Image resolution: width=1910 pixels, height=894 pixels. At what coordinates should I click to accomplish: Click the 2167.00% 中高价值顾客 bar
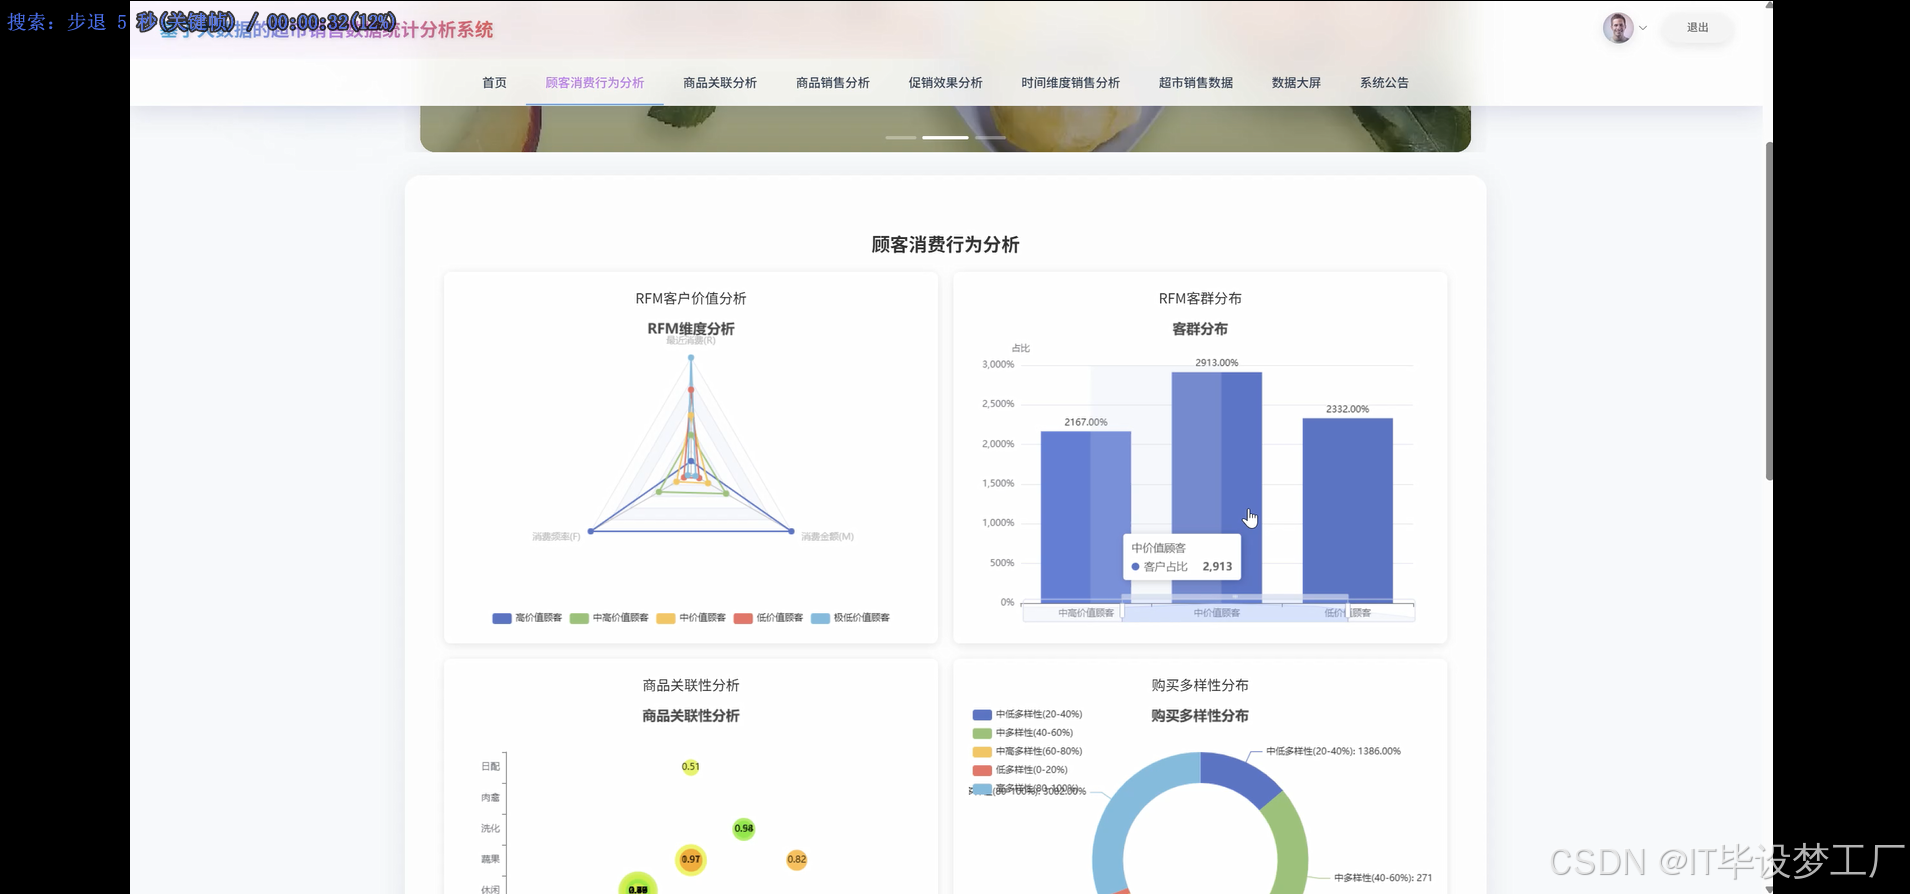point(1086,517)
